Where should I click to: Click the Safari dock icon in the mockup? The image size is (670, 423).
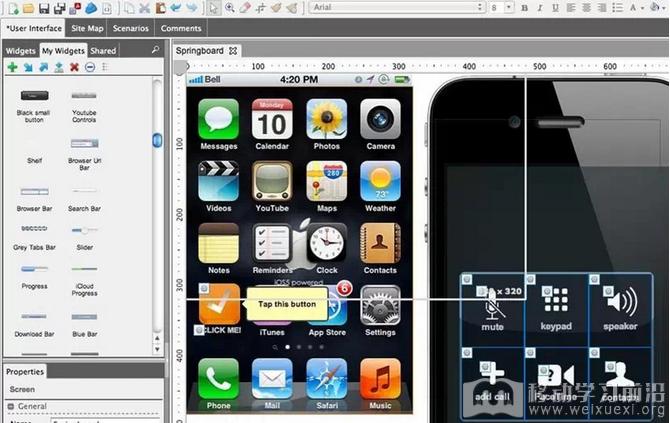(326, 379)
